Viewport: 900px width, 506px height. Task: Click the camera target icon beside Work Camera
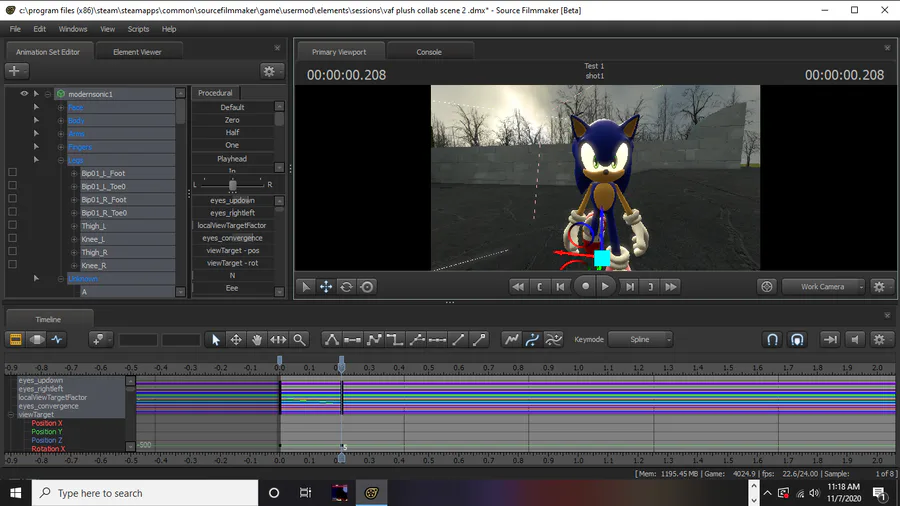[767, 287]
